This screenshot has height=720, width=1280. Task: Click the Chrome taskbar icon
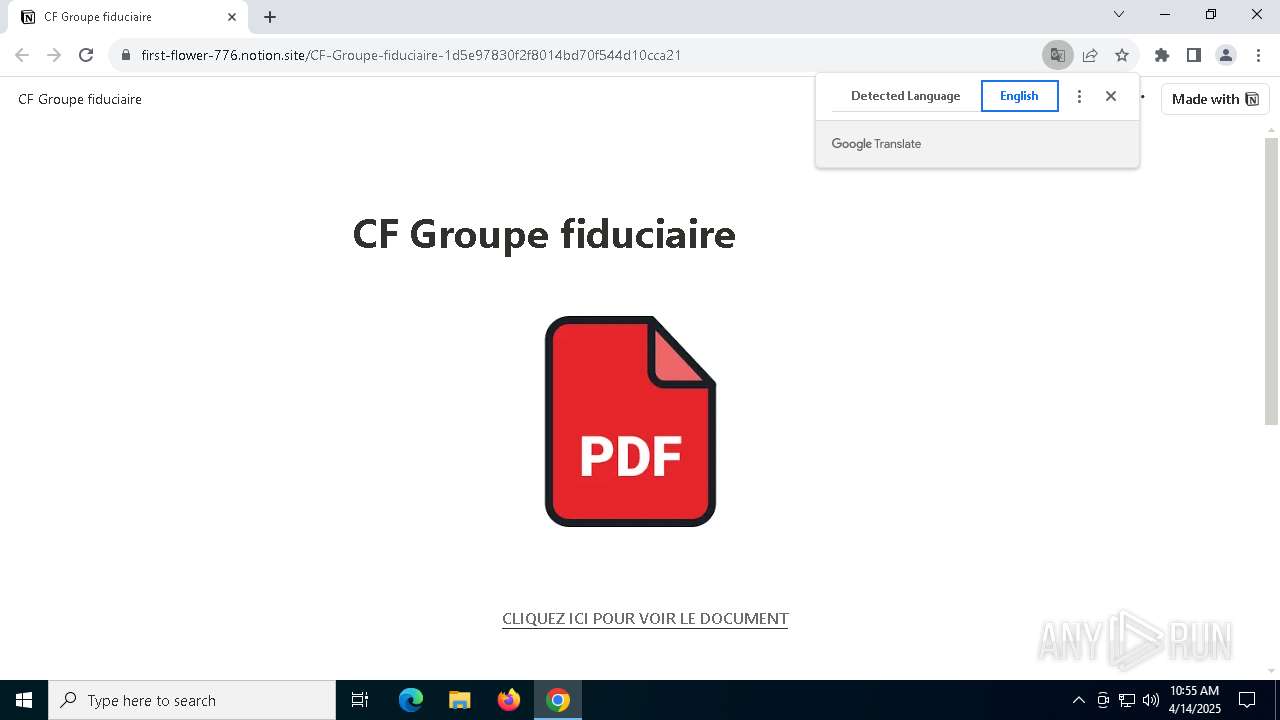pos(558,700)
